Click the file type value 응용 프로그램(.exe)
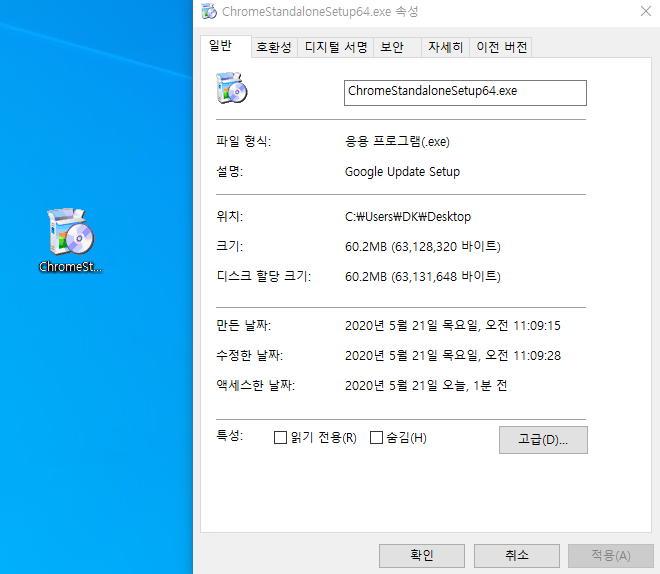This screenshot has width=660, height=574. (x=397, y=141)
